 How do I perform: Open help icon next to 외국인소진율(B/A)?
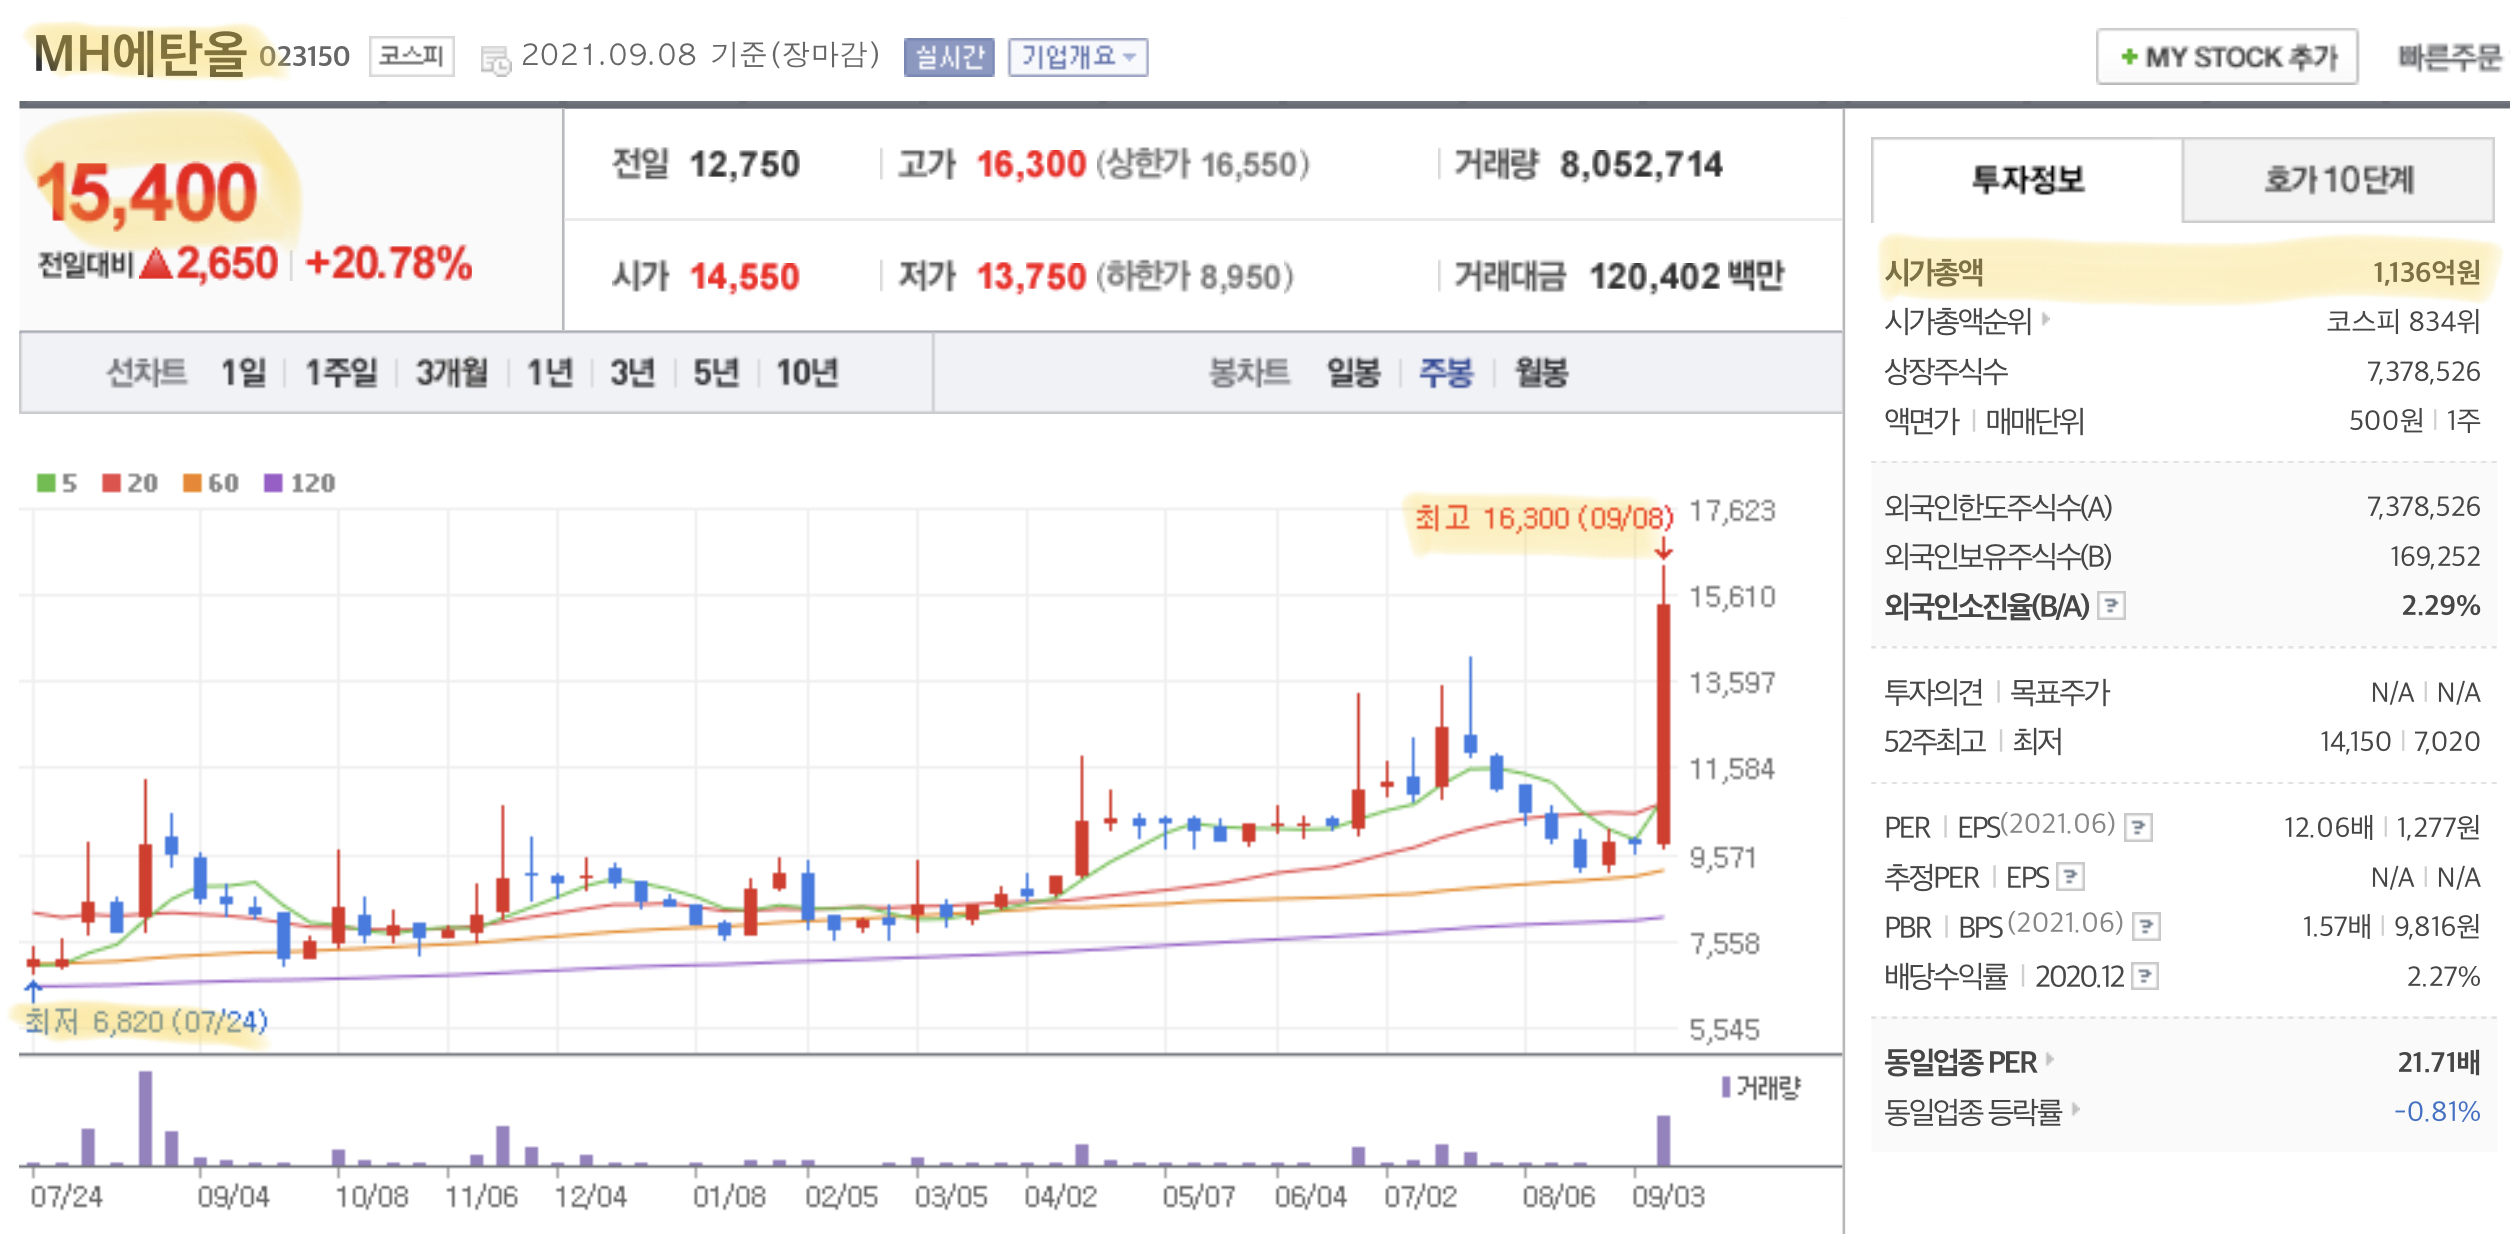pyautogui.click(x=2110, y=606)
